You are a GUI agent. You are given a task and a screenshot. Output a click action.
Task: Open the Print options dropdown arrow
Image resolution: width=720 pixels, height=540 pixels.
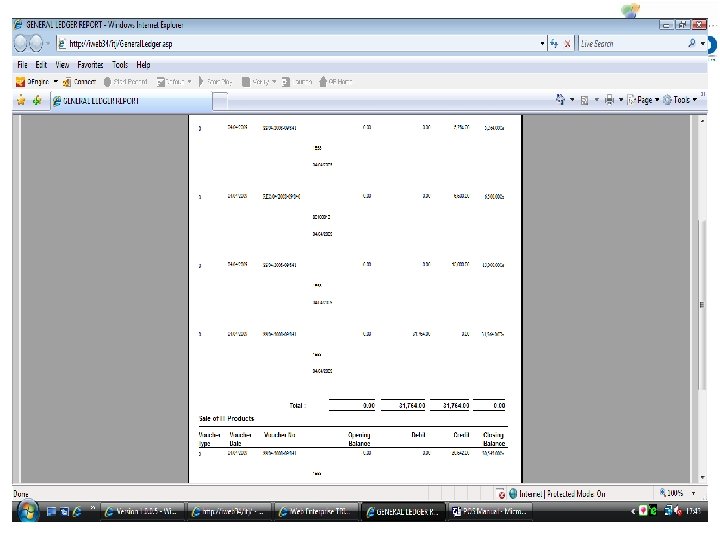tap(621, 100)
